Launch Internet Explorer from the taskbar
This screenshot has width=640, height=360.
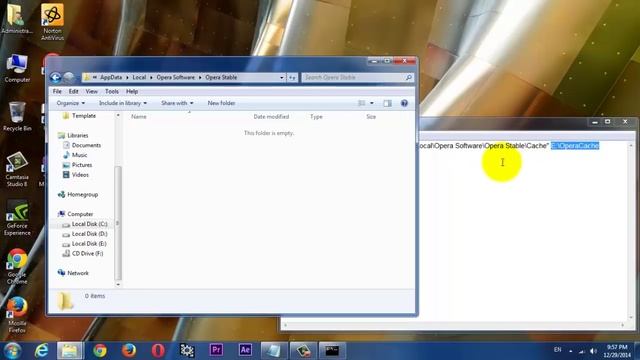pos(41,351)
